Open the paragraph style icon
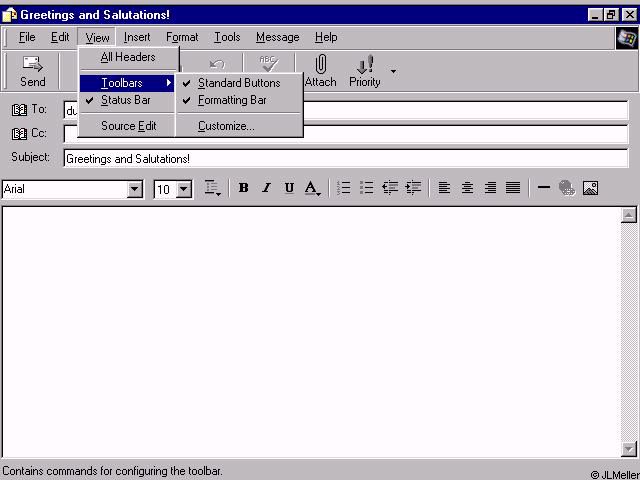640x480 pixels. pyautogui.click(x=212, y=188)
